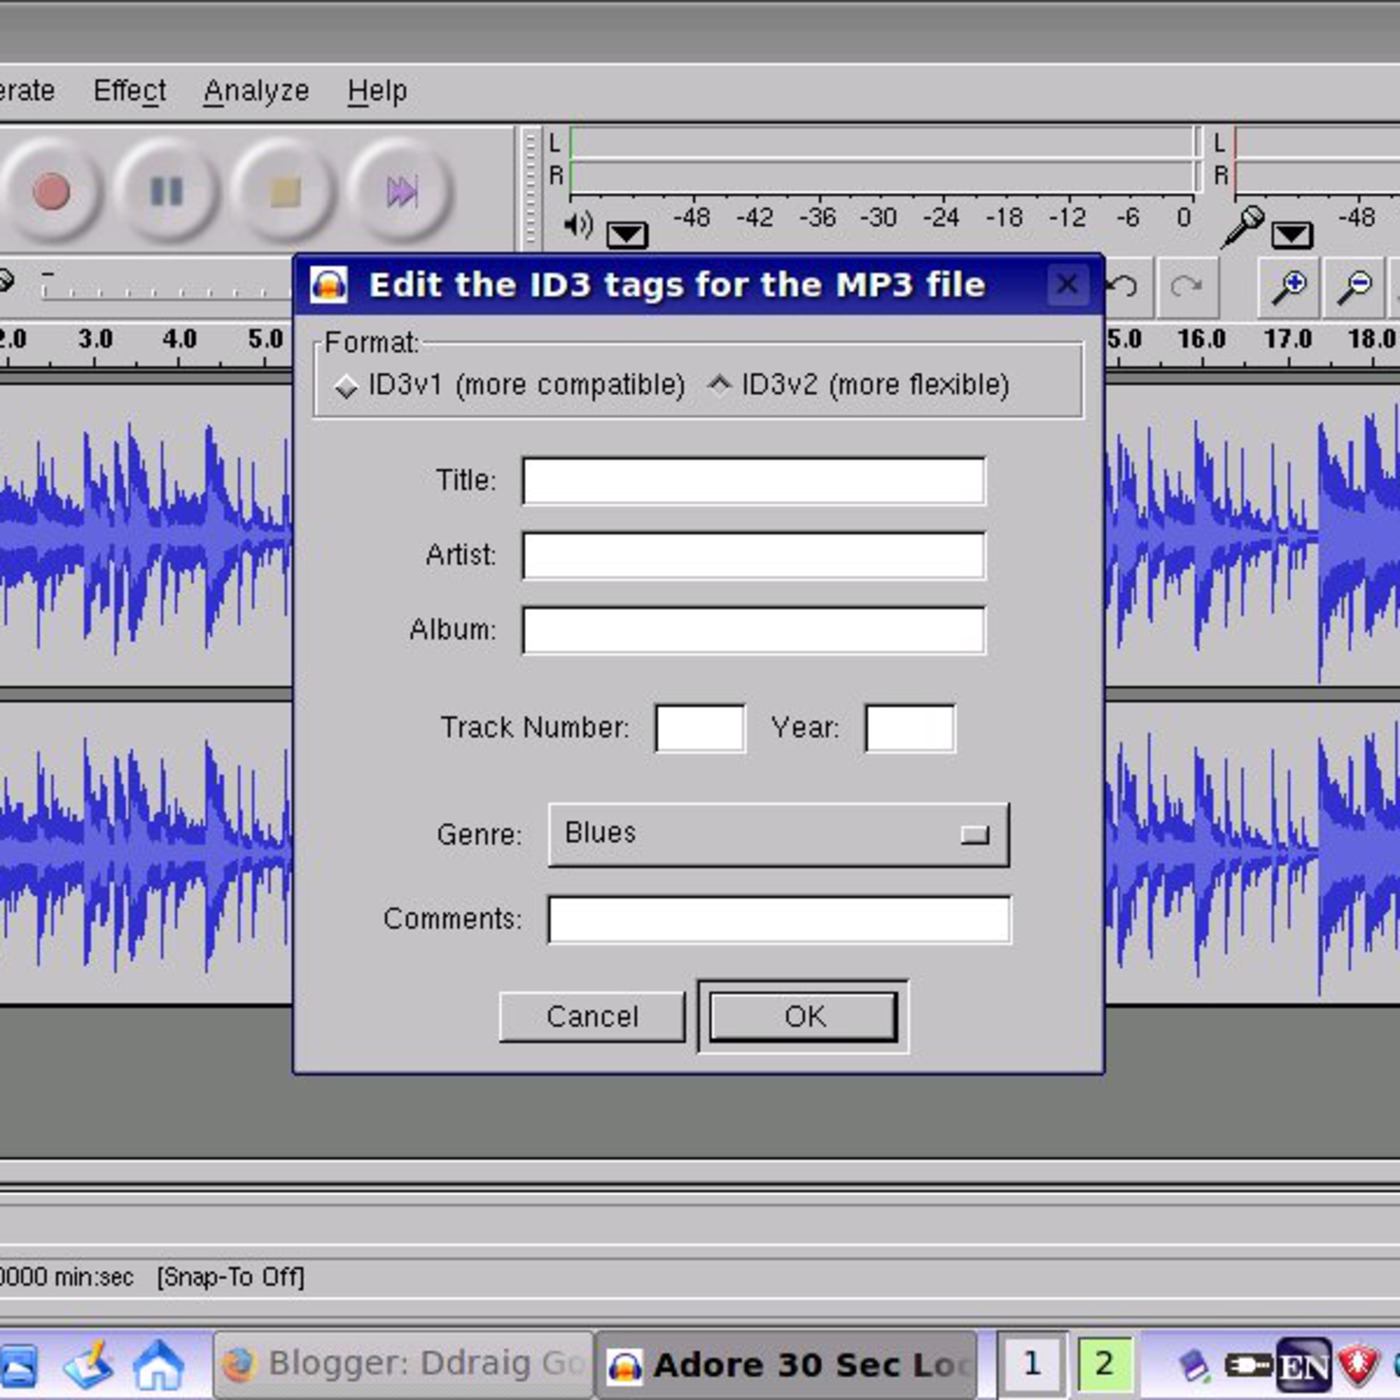Click the red Record button
The height and width of the screenshot is (1400, 1400).
tap(51, 191)
